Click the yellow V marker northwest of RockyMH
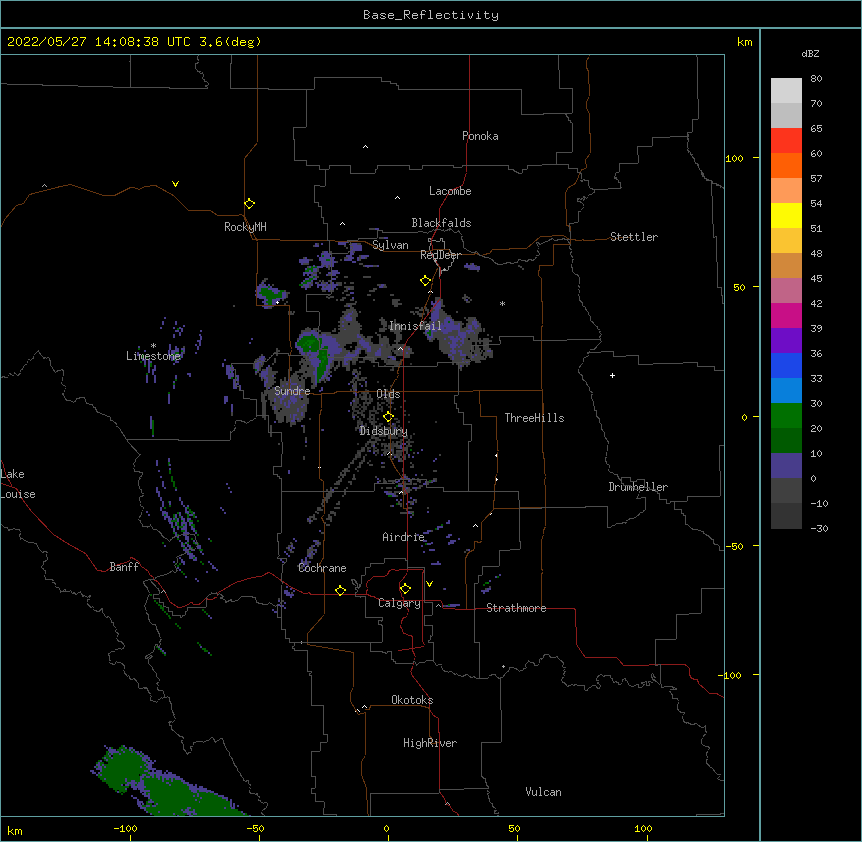The image size is (862, 842). [x=175, y=184]
